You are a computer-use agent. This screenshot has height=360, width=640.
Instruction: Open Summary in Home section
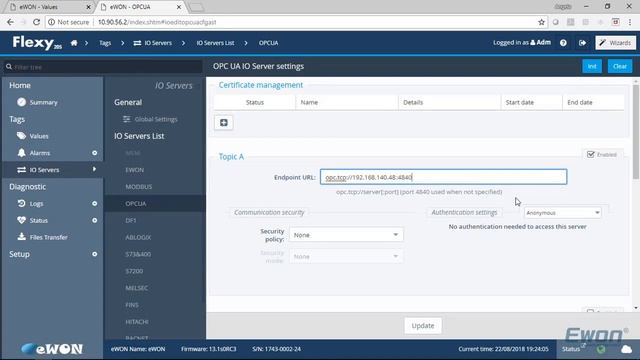tap(43, 102)
